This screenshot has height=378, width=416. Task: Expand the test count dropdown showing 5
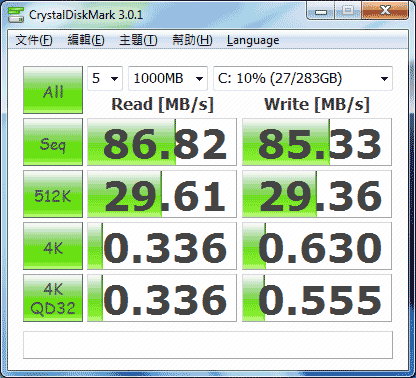tap(105, 78)
